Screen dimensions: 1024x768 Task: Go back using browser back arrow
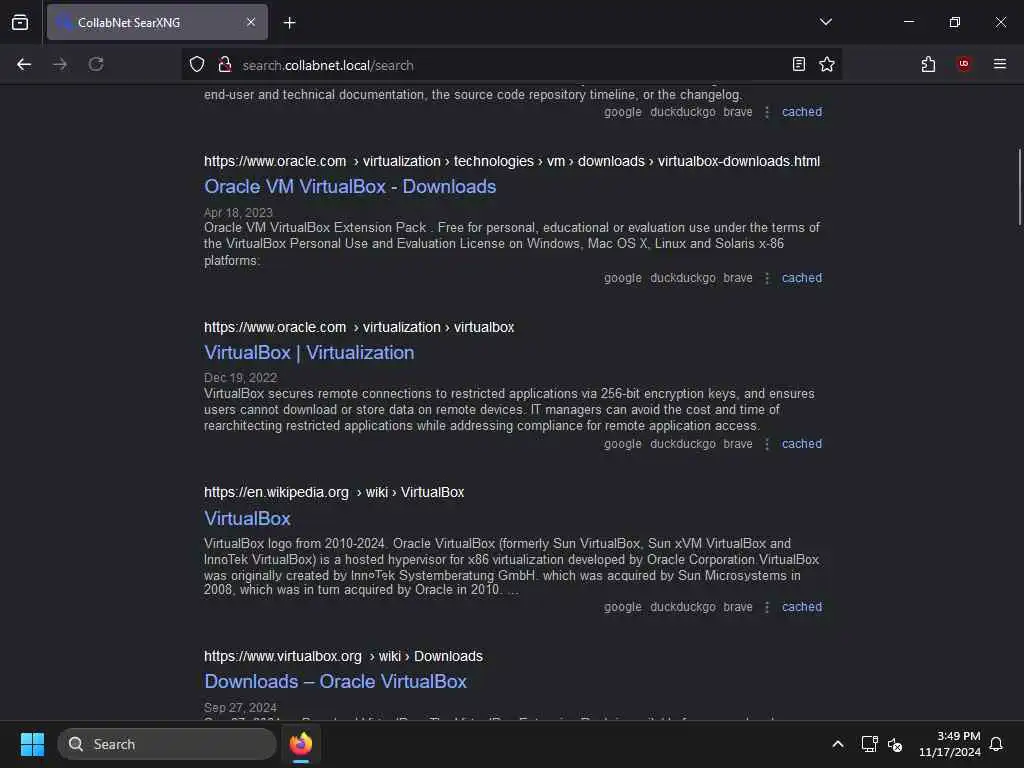24,64
